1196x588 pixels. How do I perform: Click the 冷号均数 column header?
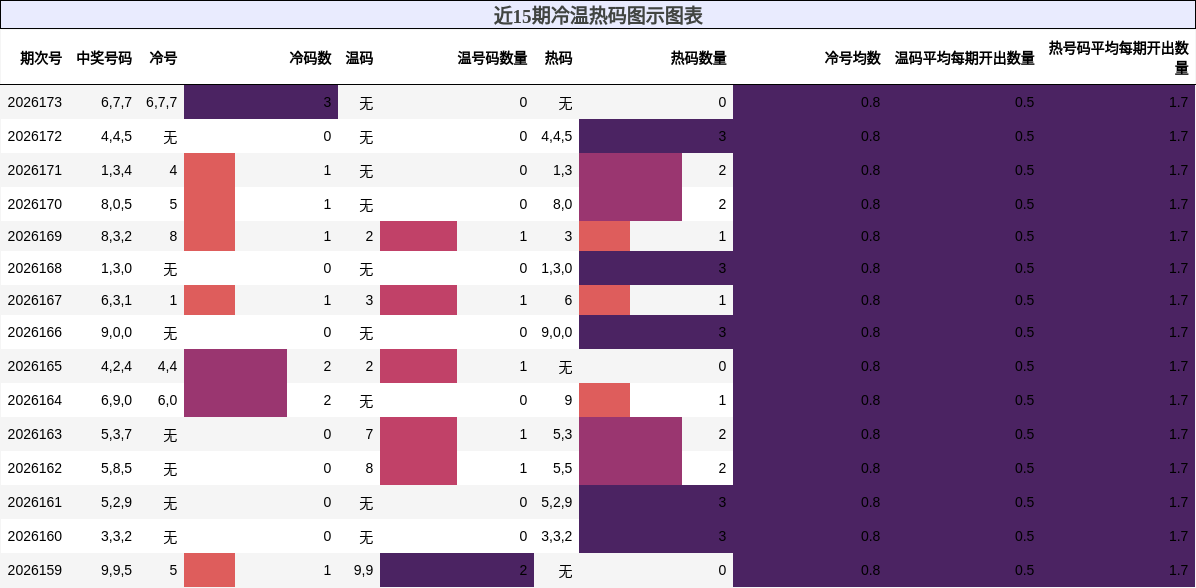[853, 58]
